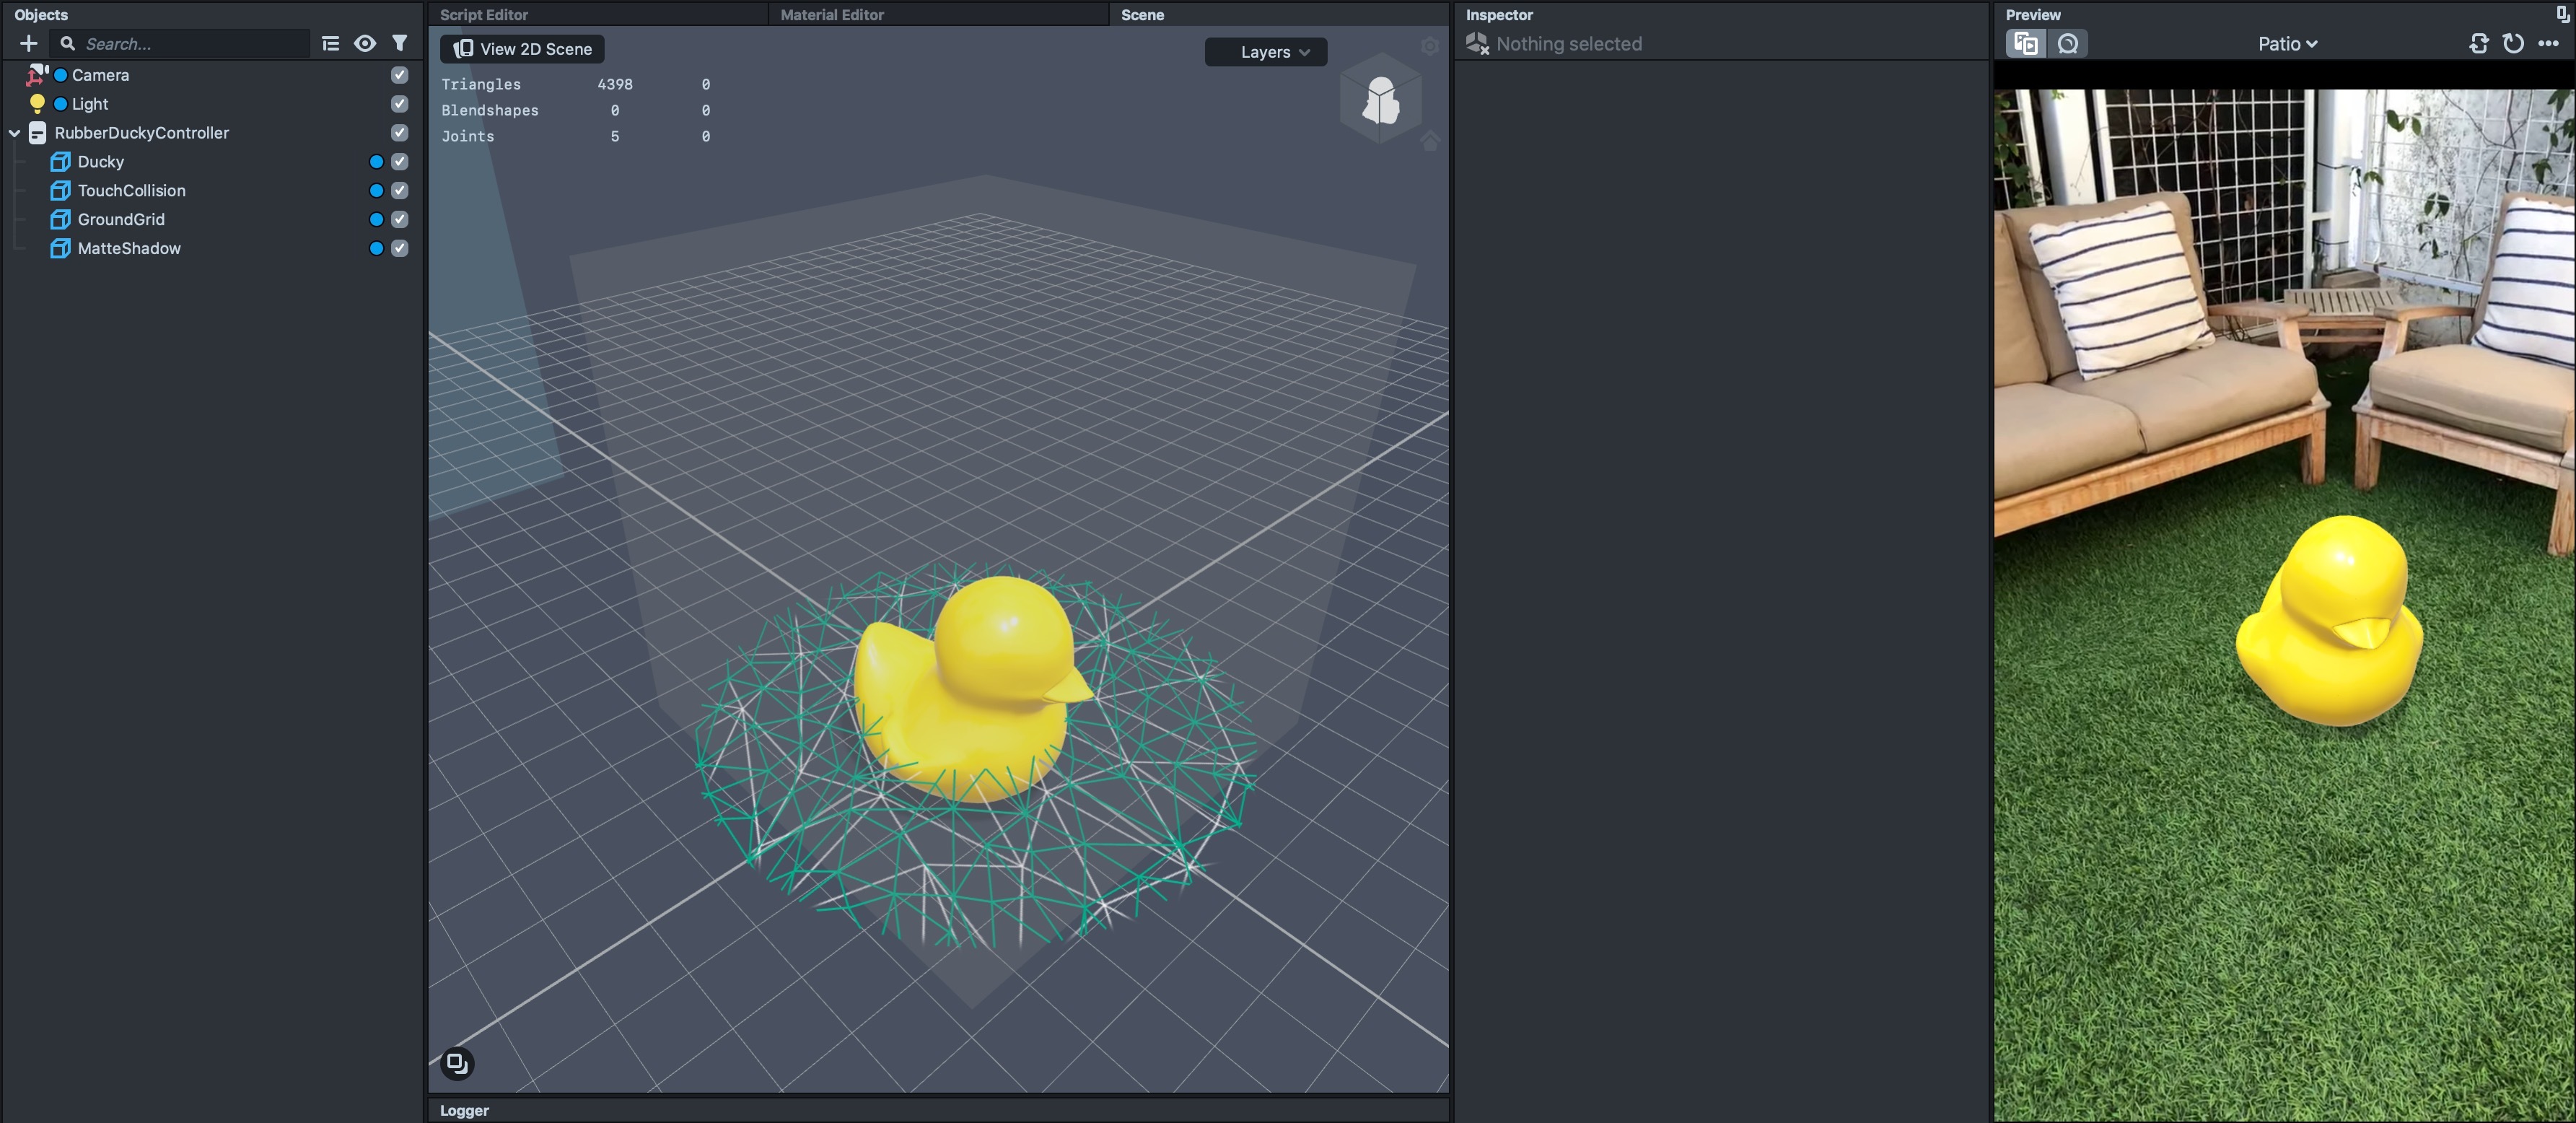Open the Objects filter funnel icon
The image size is (2576, 1123).
[400, 44]
